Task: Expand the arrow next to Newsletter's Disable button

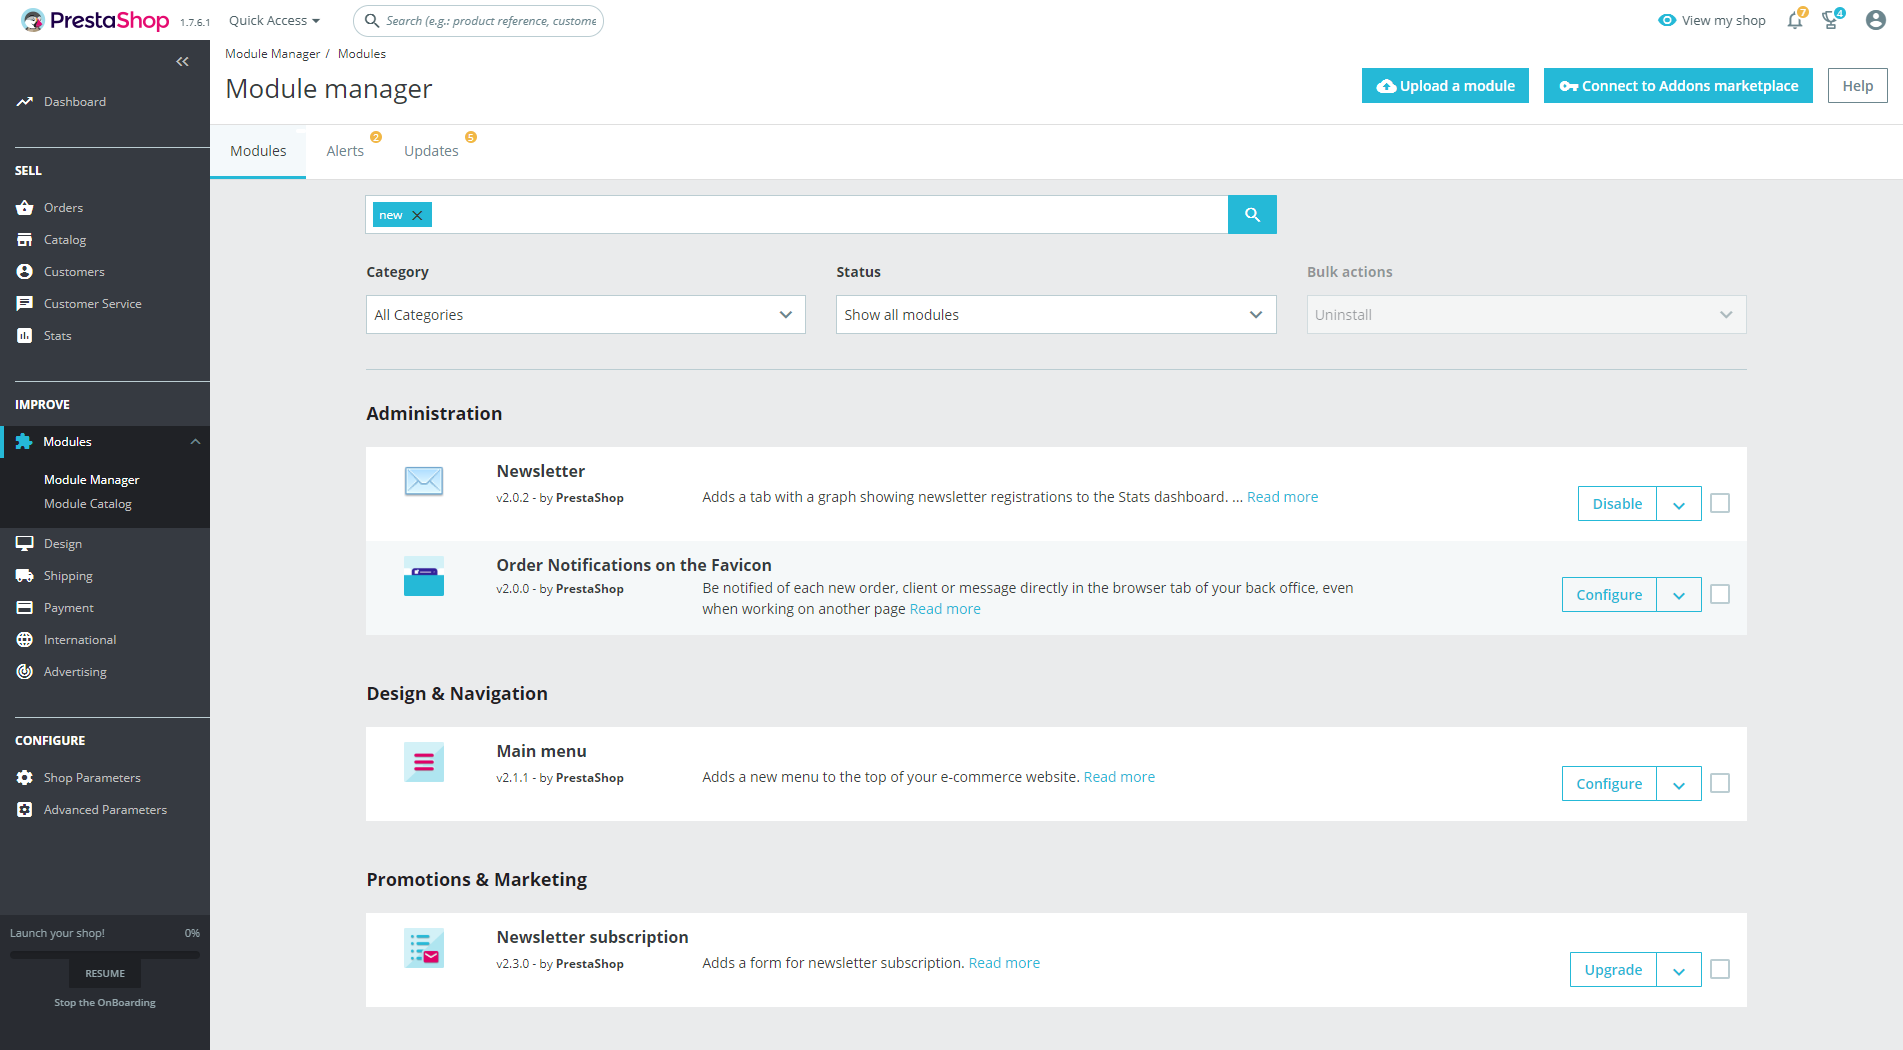Action: point(1679,504)
